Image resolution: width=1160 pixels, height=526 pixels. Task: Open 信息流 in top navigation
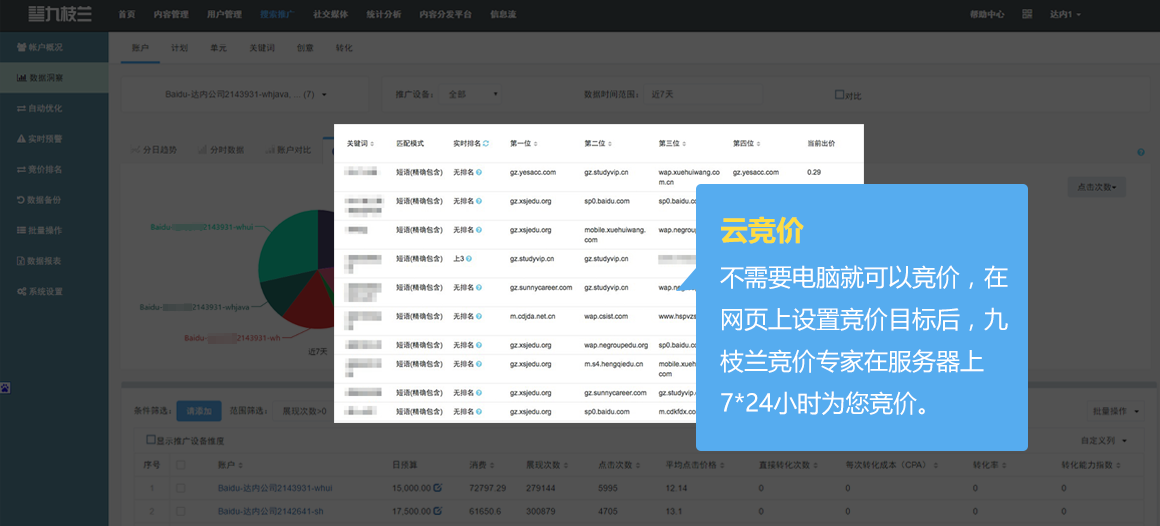coord(503,14)
